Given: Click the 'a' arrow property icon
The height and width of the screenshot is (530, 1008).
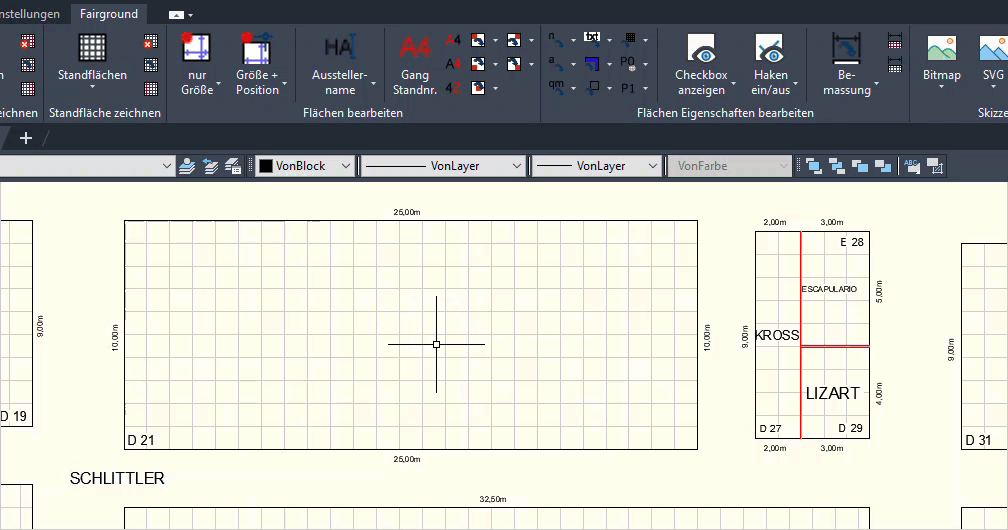Looking at the screenshot, I should tap(556, 64).
